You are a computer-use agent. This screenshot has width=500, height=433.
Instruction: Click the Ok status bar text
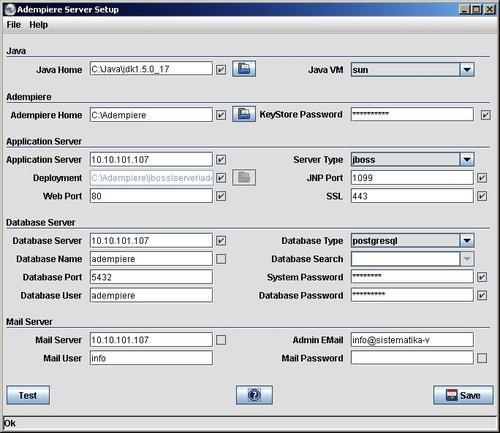[10, 423]
